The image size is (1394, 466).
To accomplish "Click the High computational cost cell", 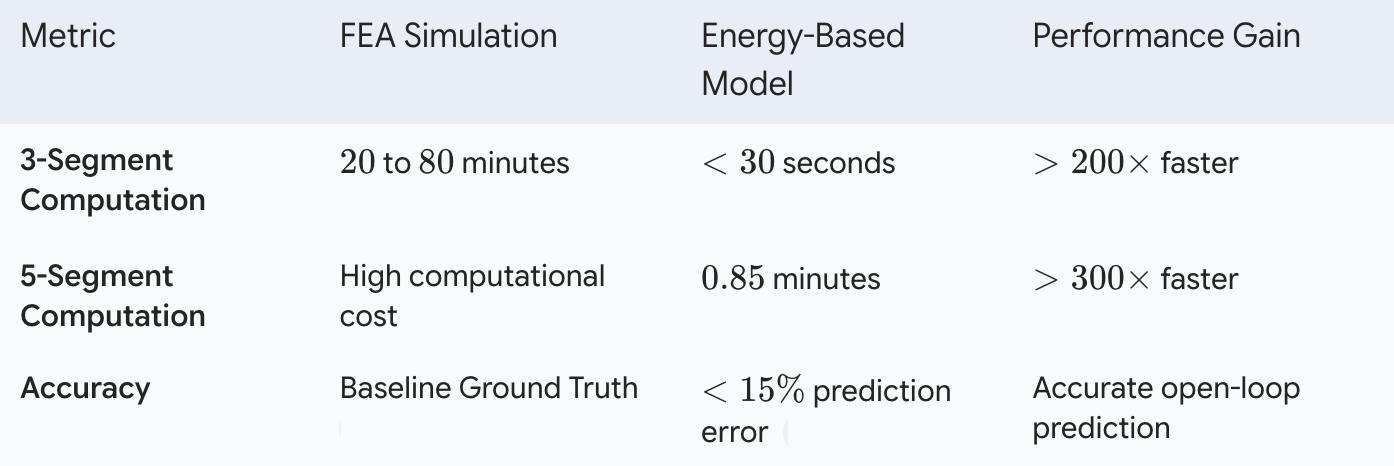I will 472,296.
